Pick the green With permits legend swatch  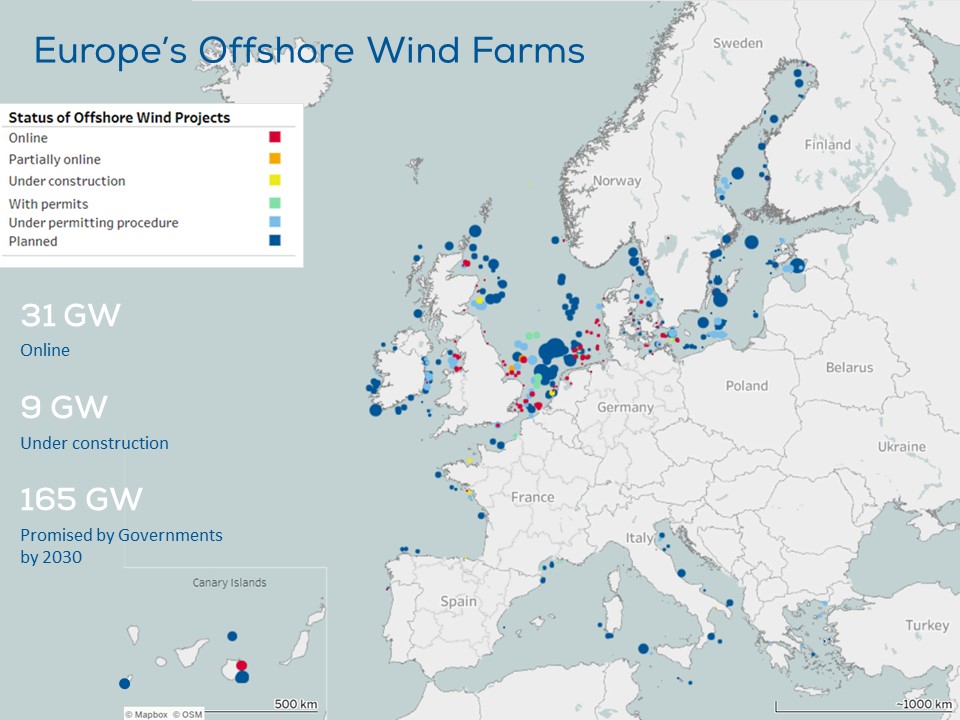(x=275, y=204)
